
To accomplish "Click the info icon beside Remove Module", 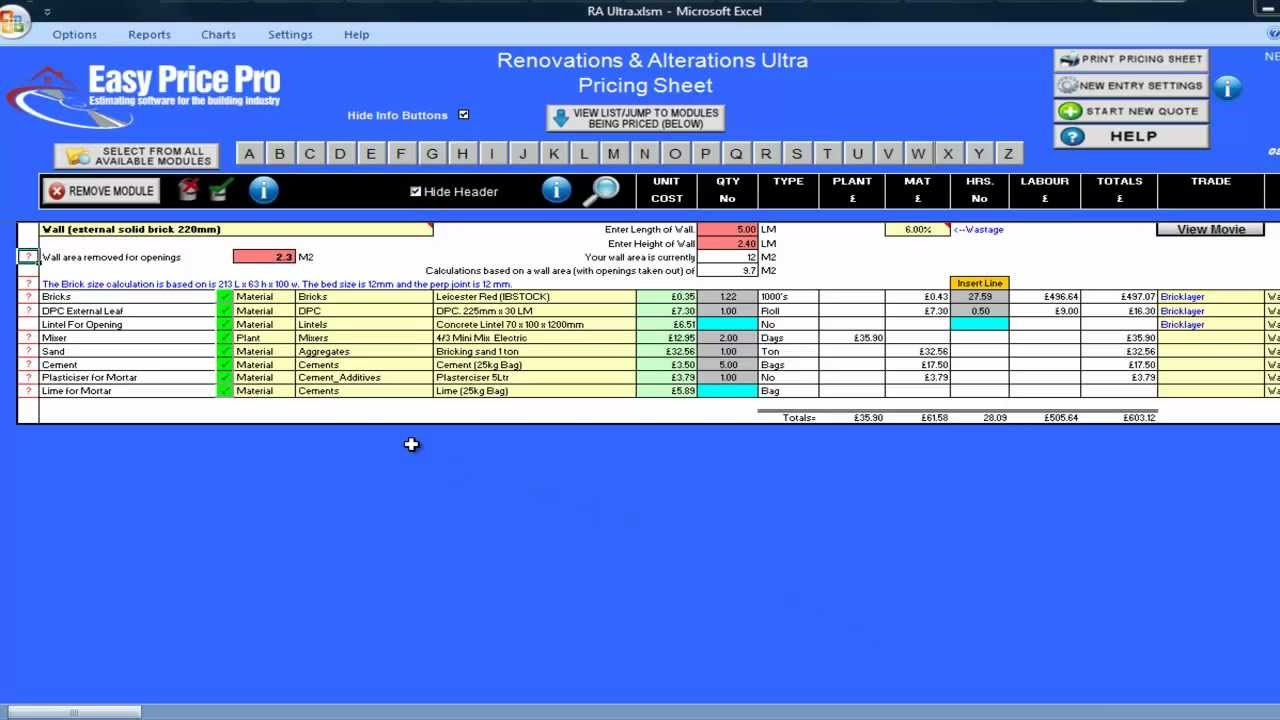I will click(x=263, y=190).
